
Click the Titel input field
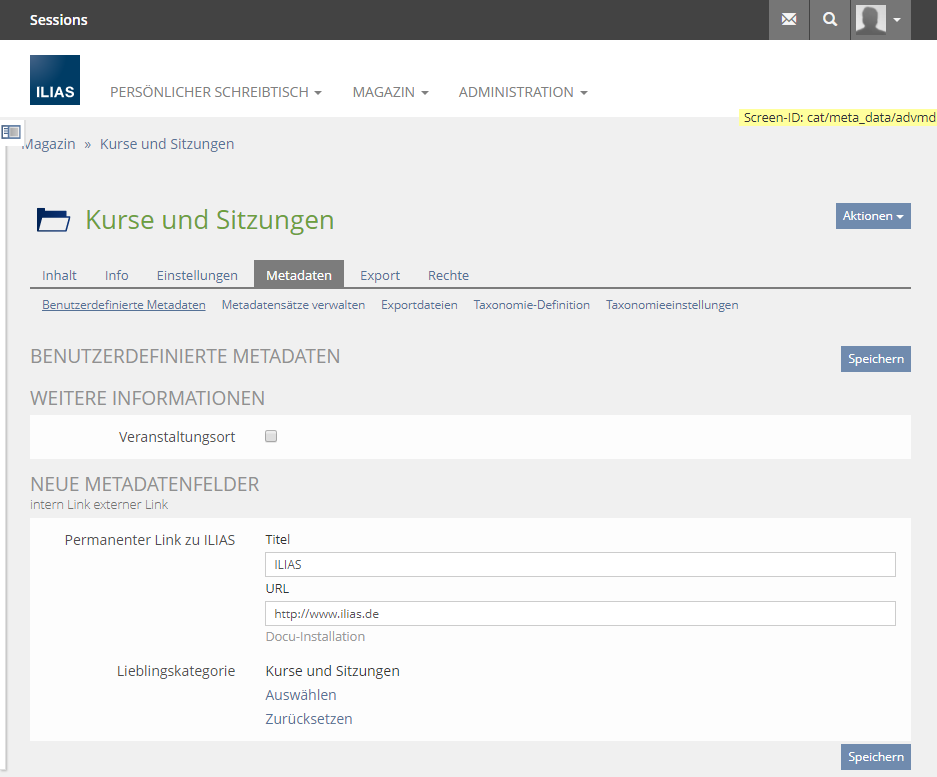[580, 565]
